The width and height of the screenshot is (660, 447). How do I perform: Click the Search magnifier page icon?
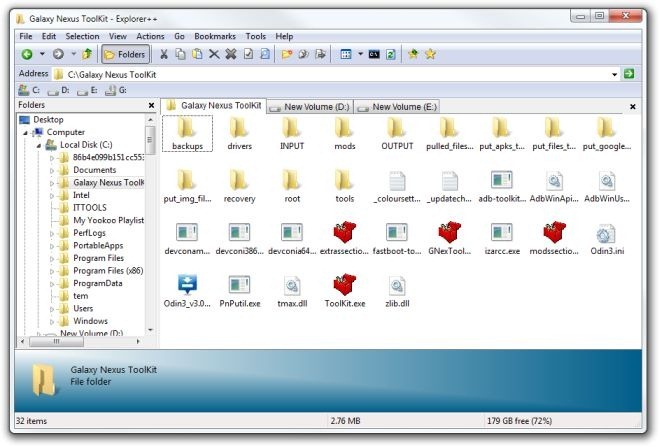(265, 54)
